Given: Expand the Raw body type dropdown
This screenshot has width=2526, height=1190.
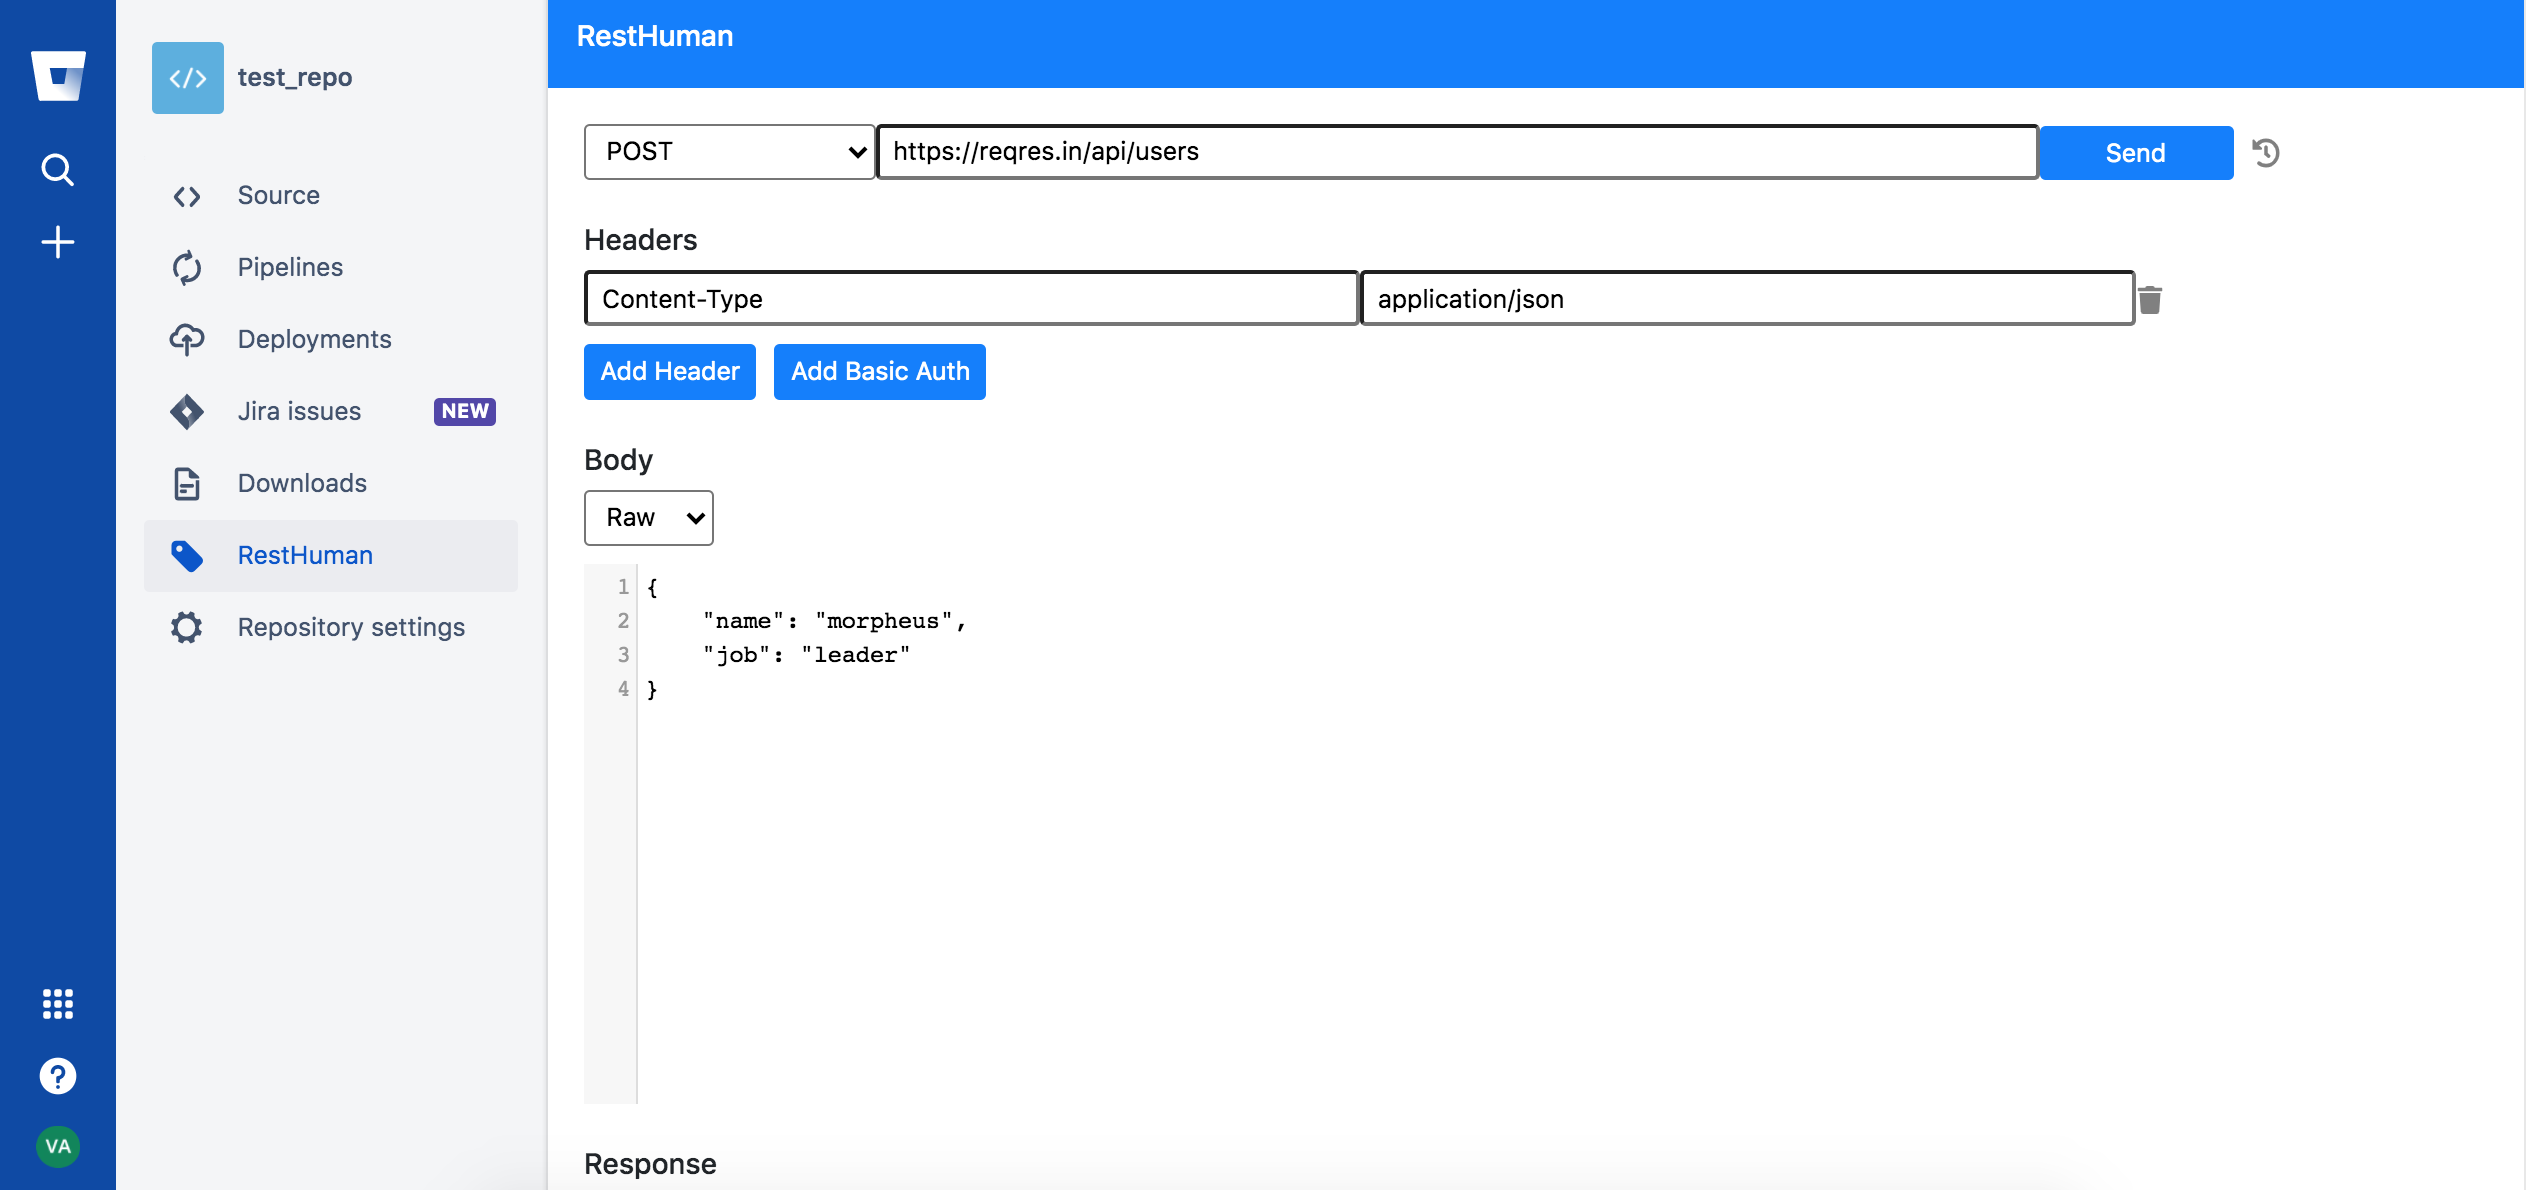Looking at the screenshot, I should [x=648, y=518].
